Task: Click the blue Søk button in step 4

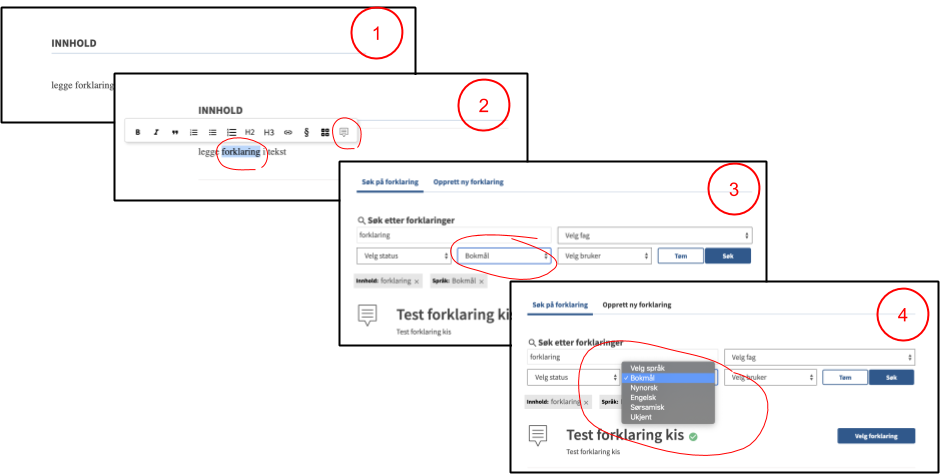Action: click(x=891, y=378)
